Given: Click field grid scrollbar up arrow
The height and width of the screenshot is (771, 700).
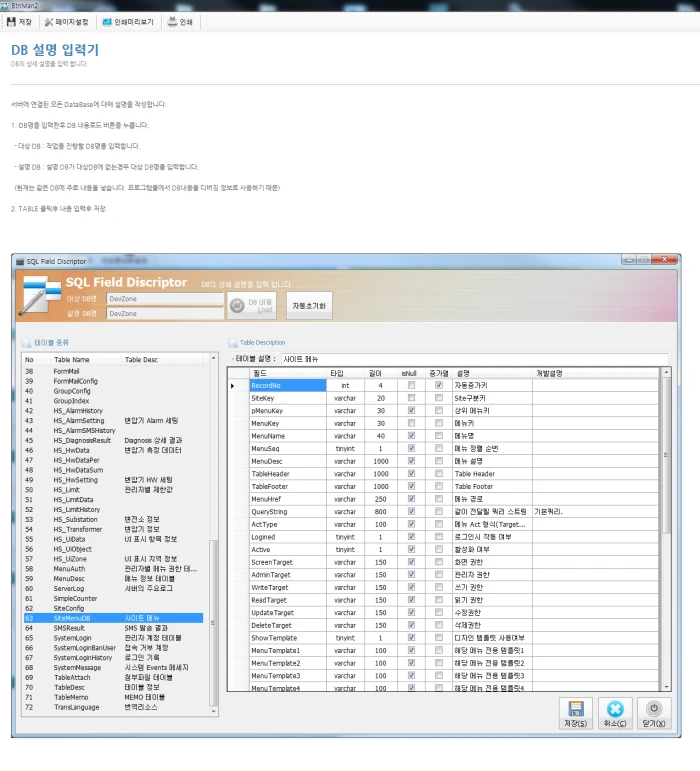Looking at the screenshot, I should [666, 373].
